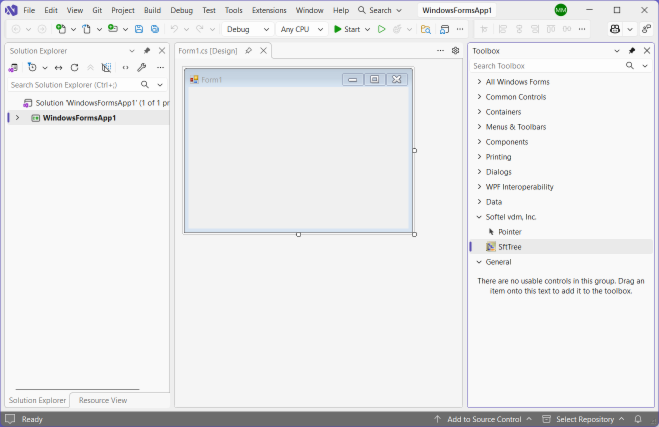Click the notifications bell in status bar
659x427 pixels.
point(638,419)
